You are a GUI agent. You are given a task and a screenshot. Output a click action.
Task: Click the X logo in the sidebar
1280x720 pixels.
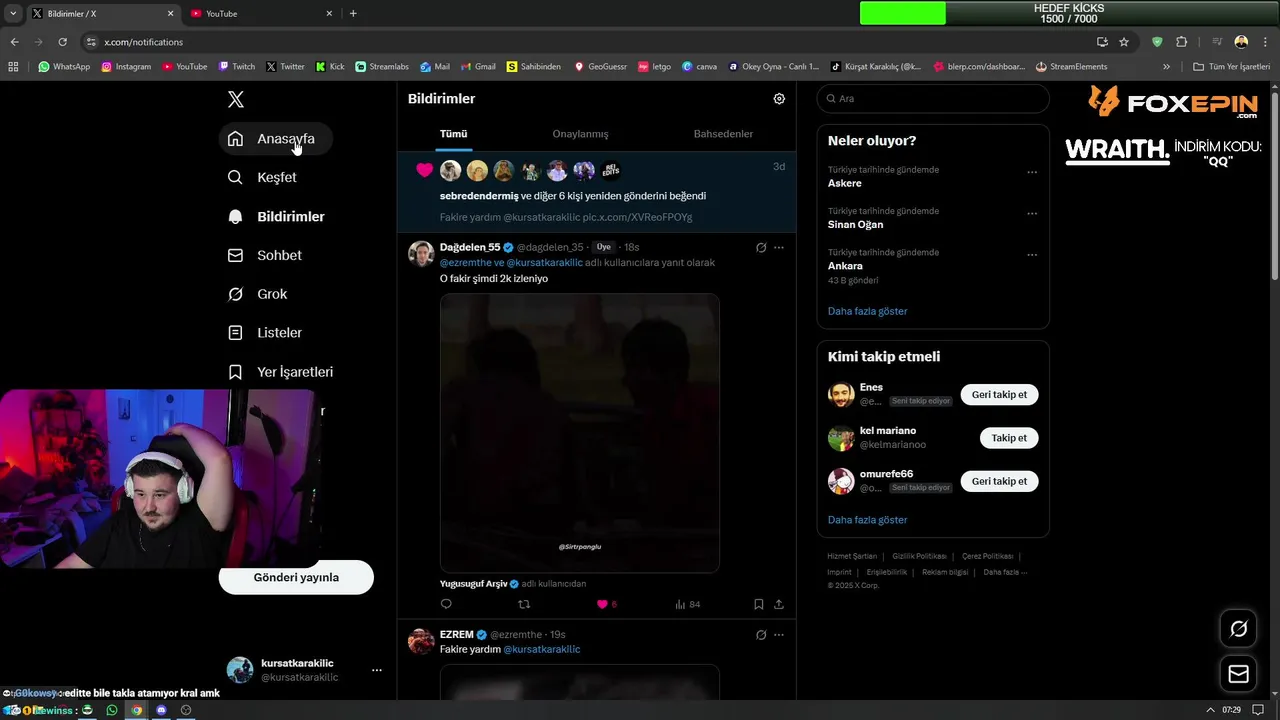pos(236,99)
